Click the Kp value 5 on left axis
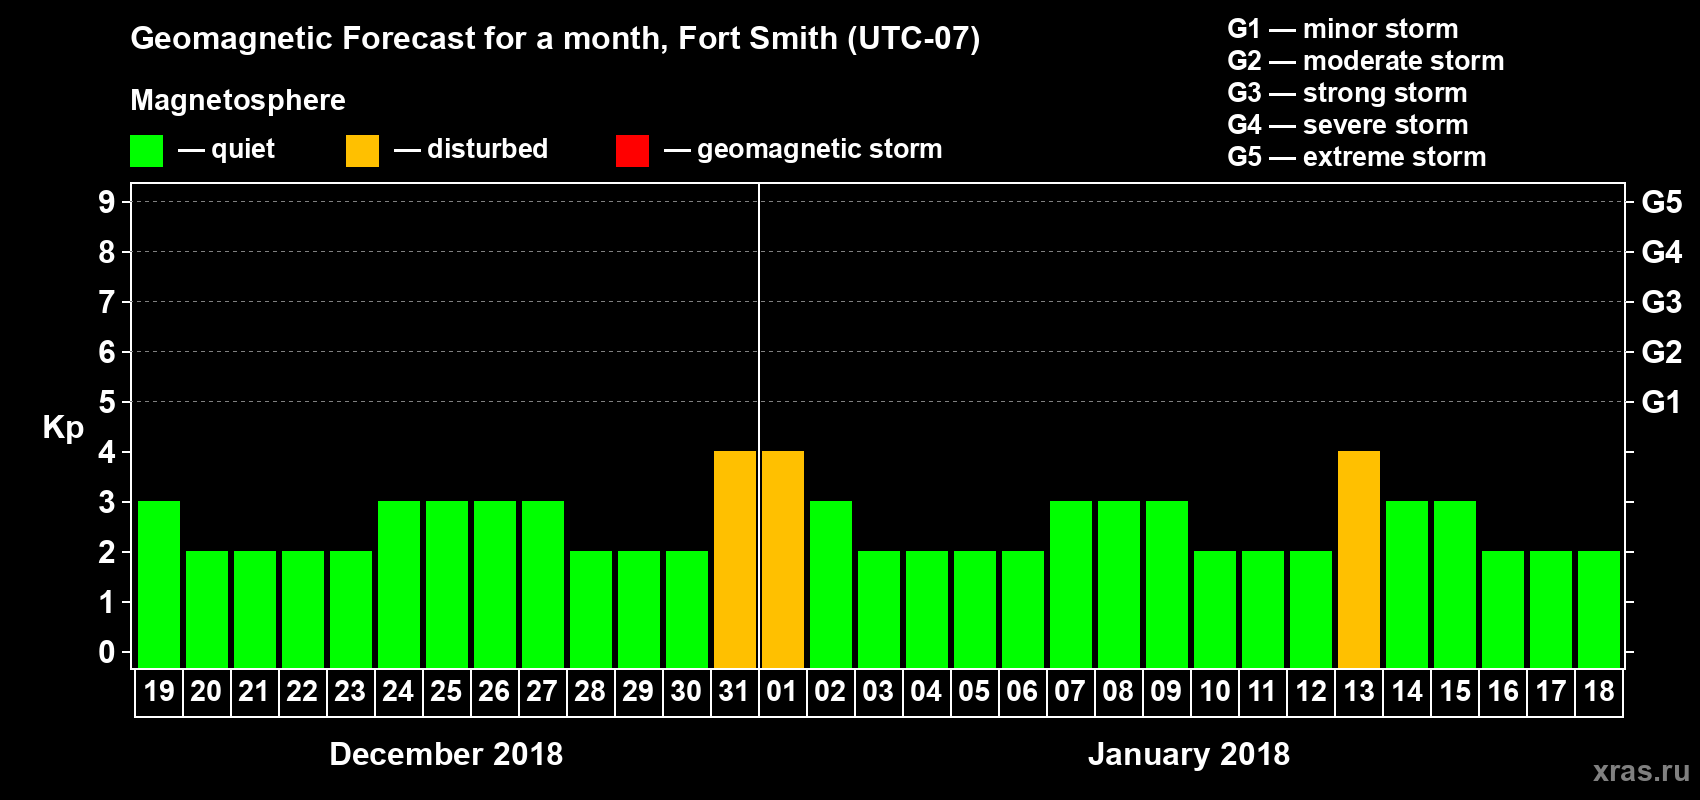 coord(107,402)
